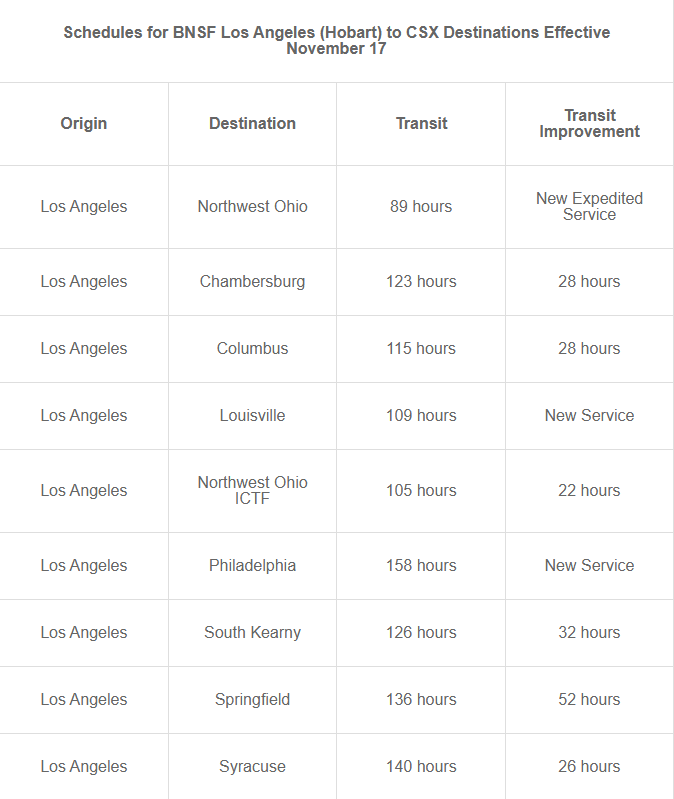The height and width of the screenshot is (799, 674).
Task: Click the table title about BNSF schedules
Action: [336, 40]
